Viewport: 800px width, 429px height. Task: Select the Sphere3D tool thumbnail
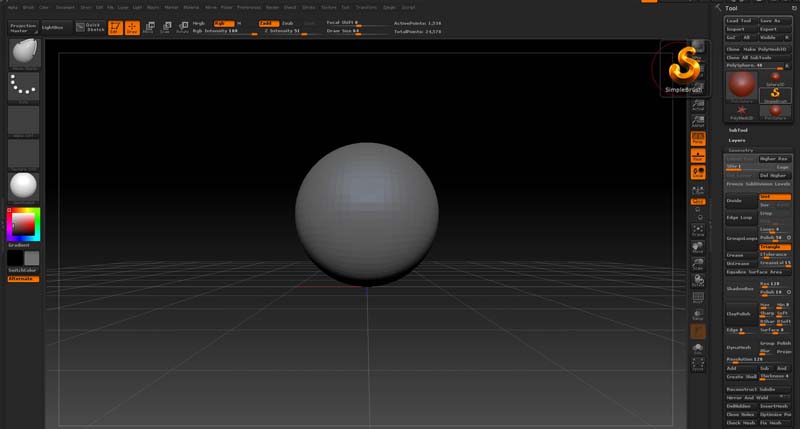[x=775, y=79]
